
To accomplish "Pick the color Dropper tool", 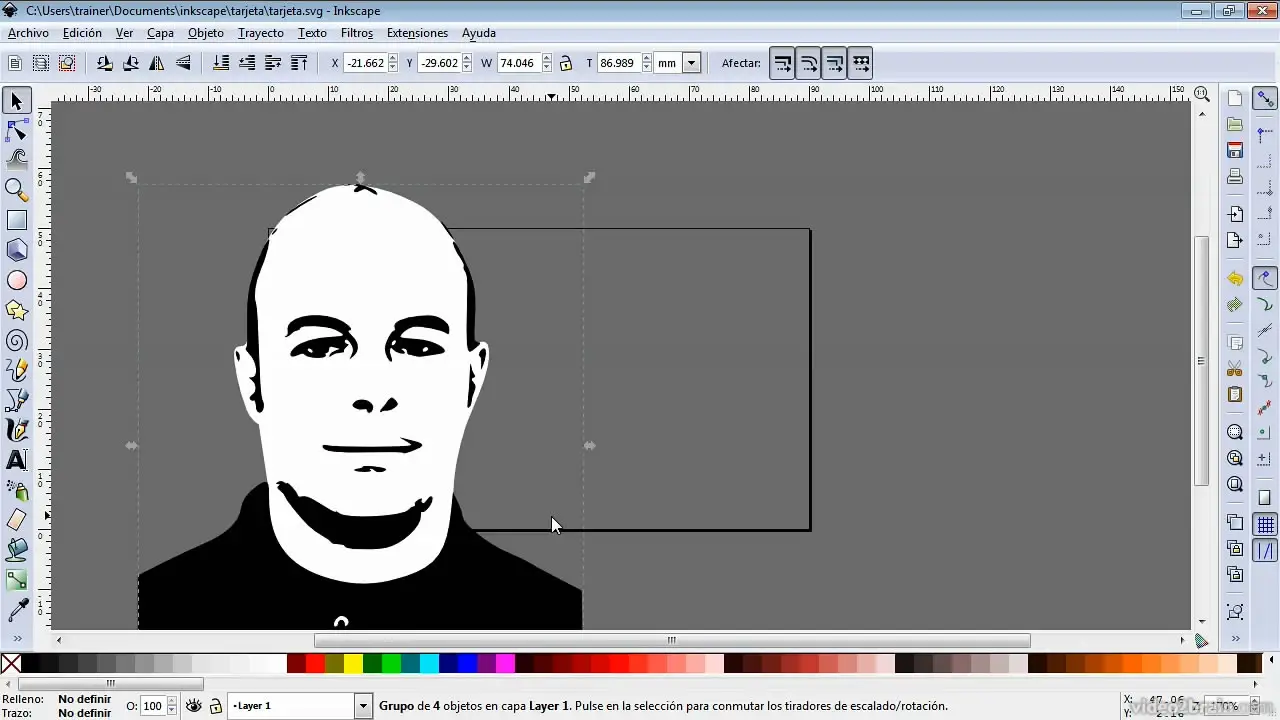I will (17, 609).
